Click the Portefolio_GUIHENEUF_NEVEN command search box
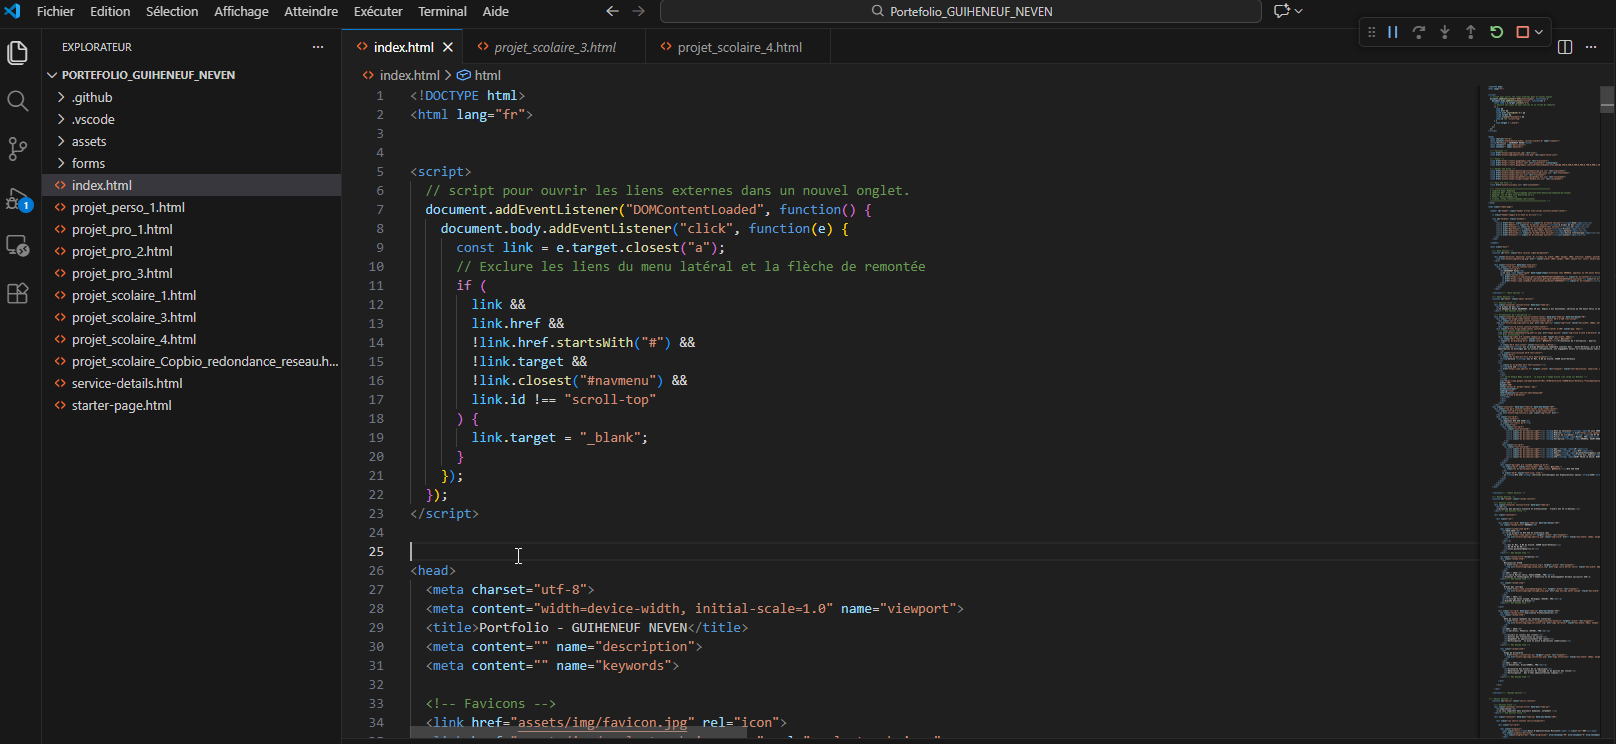1616x744 pixels. [x=960, y=11]
